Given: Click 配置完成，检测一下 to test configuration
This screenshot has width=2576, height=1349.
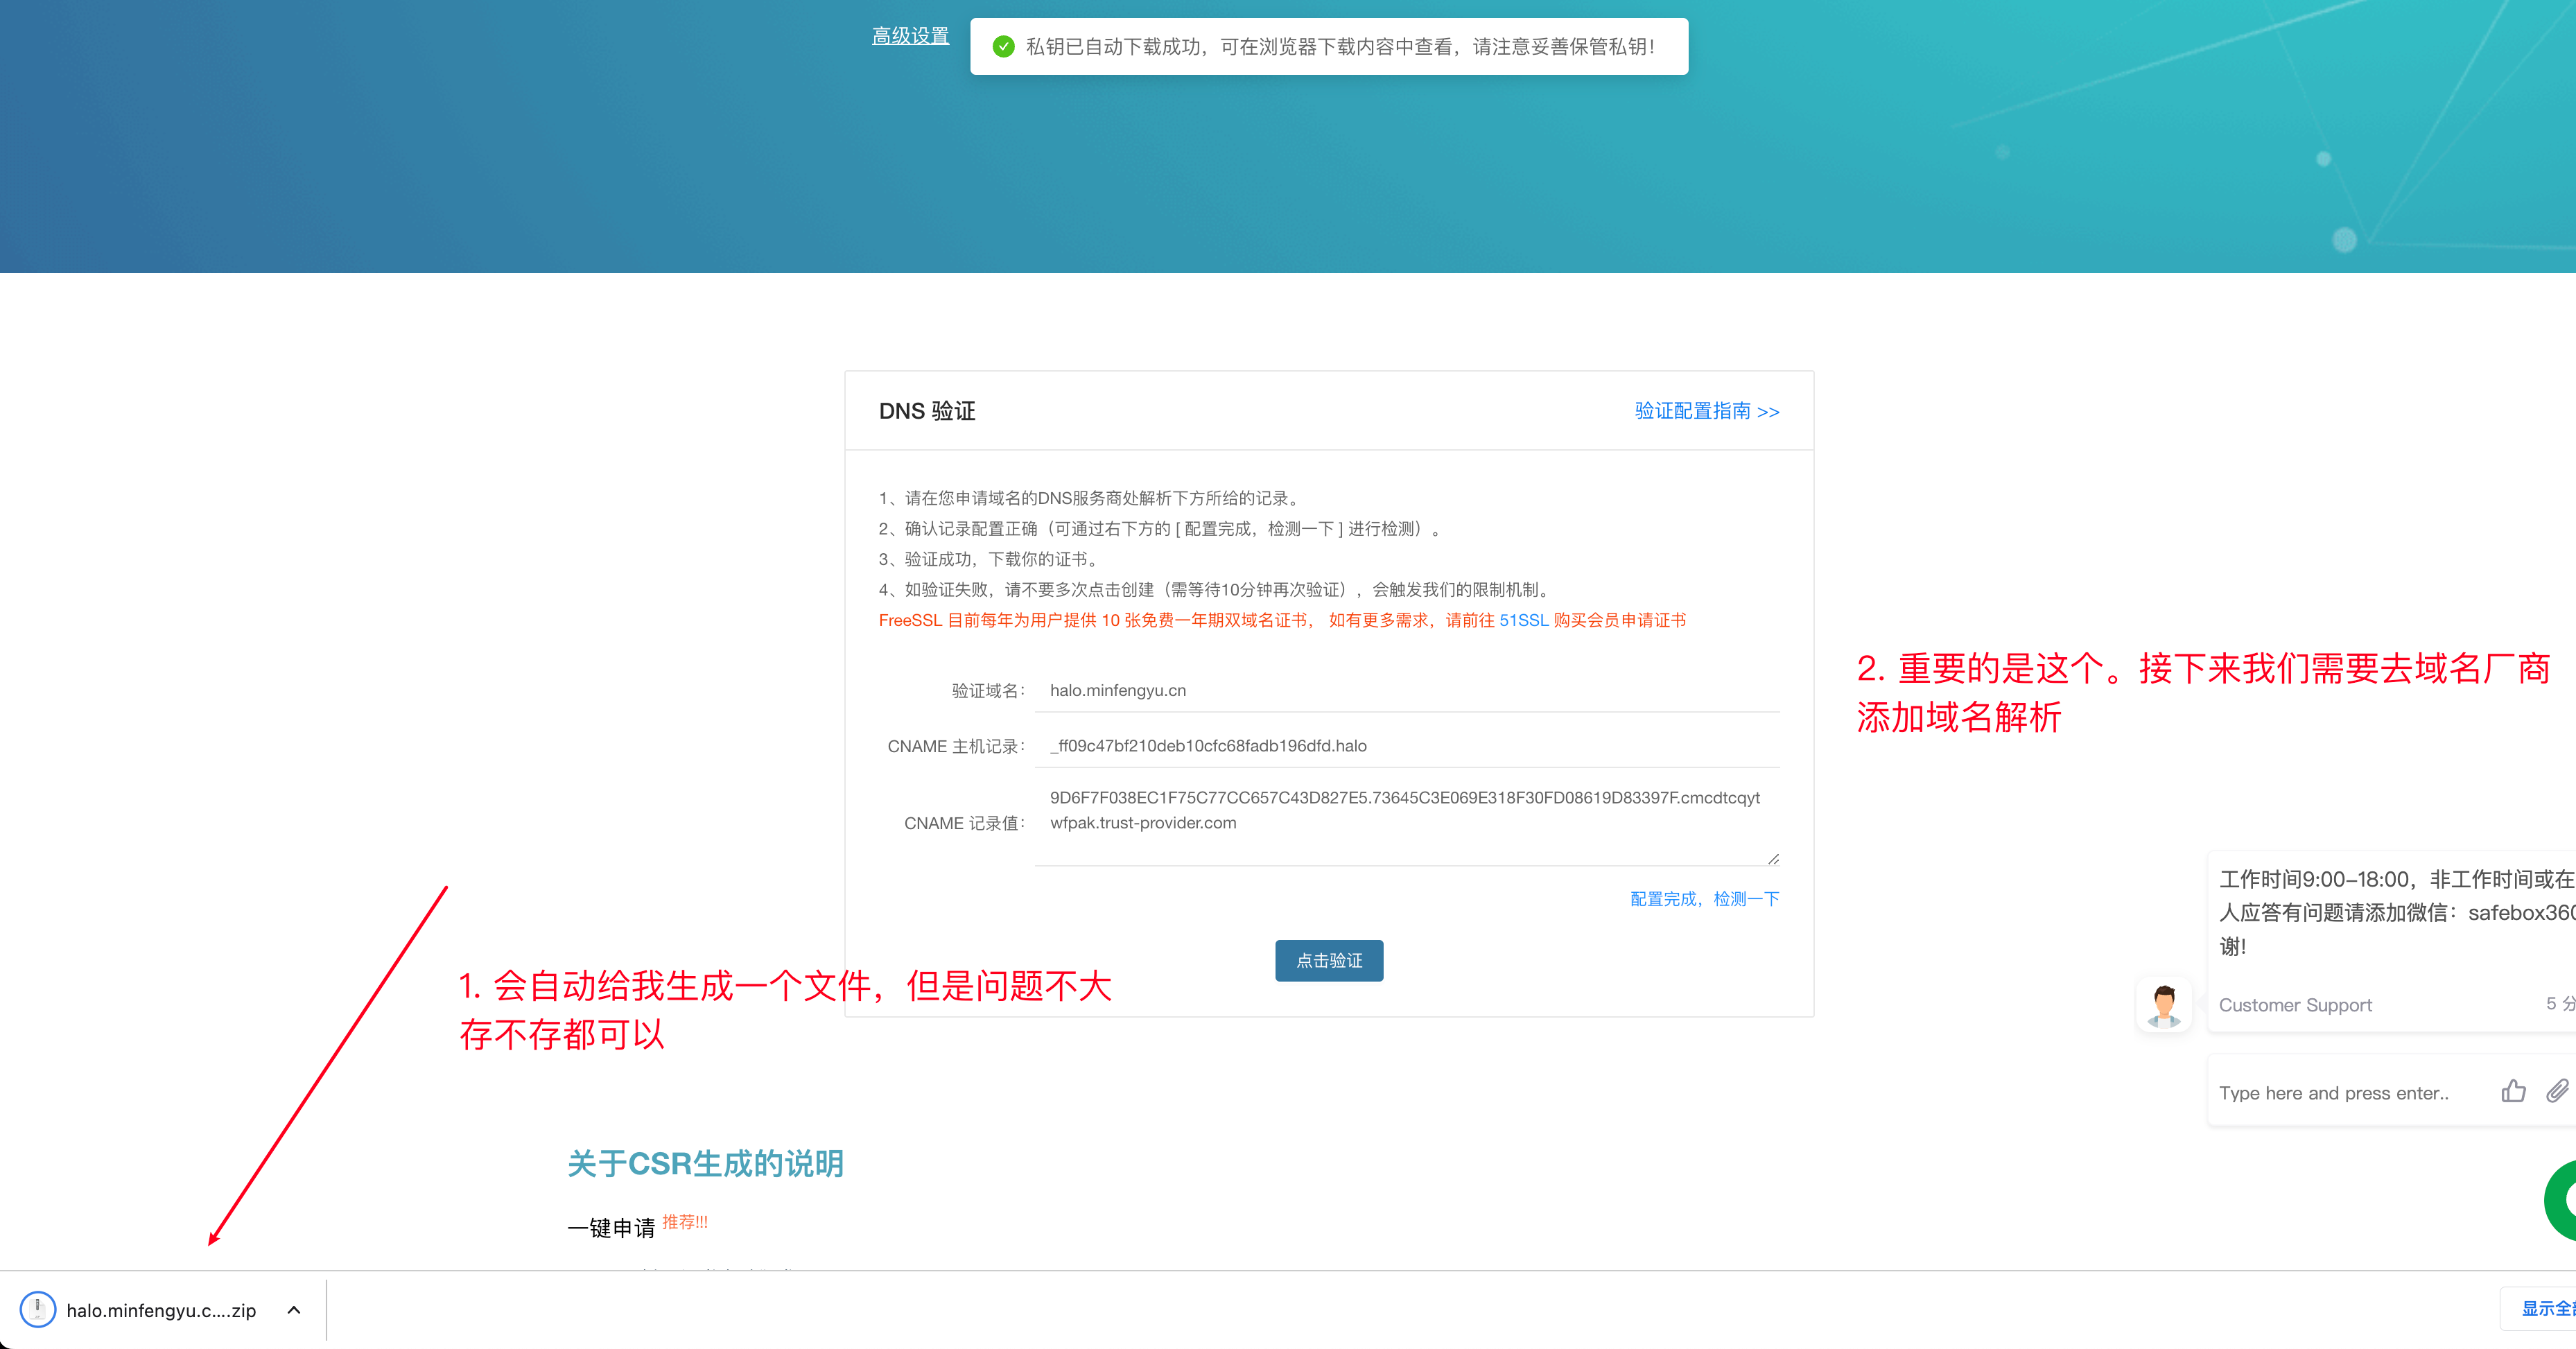Looking at the screenshot, I should coord(1703,898).
